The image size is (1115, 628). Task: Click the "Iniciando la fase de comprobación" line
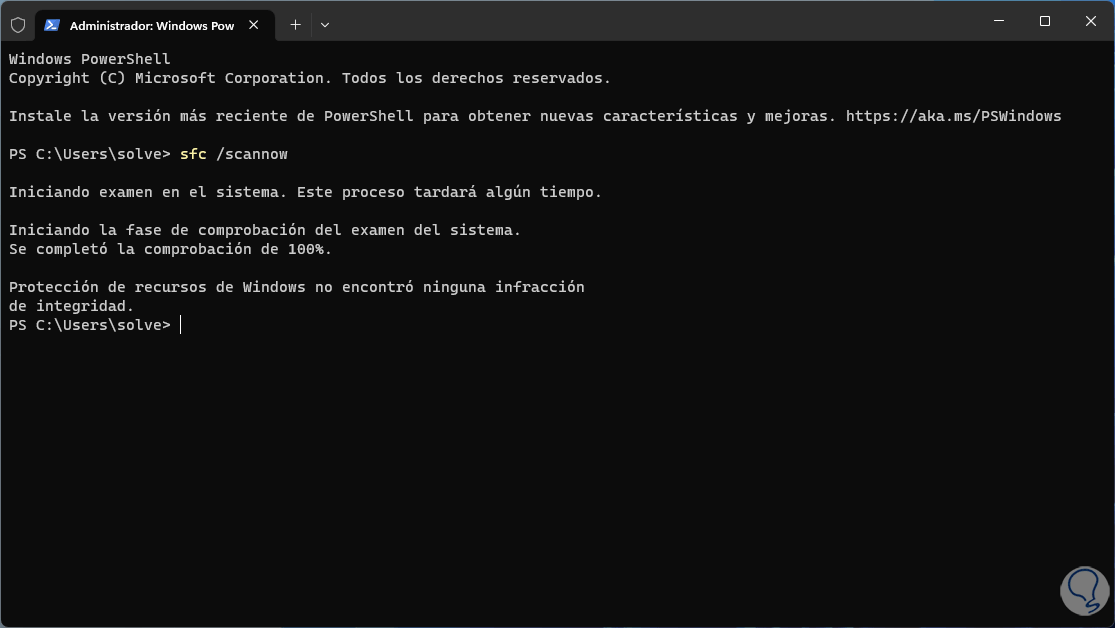264,230
